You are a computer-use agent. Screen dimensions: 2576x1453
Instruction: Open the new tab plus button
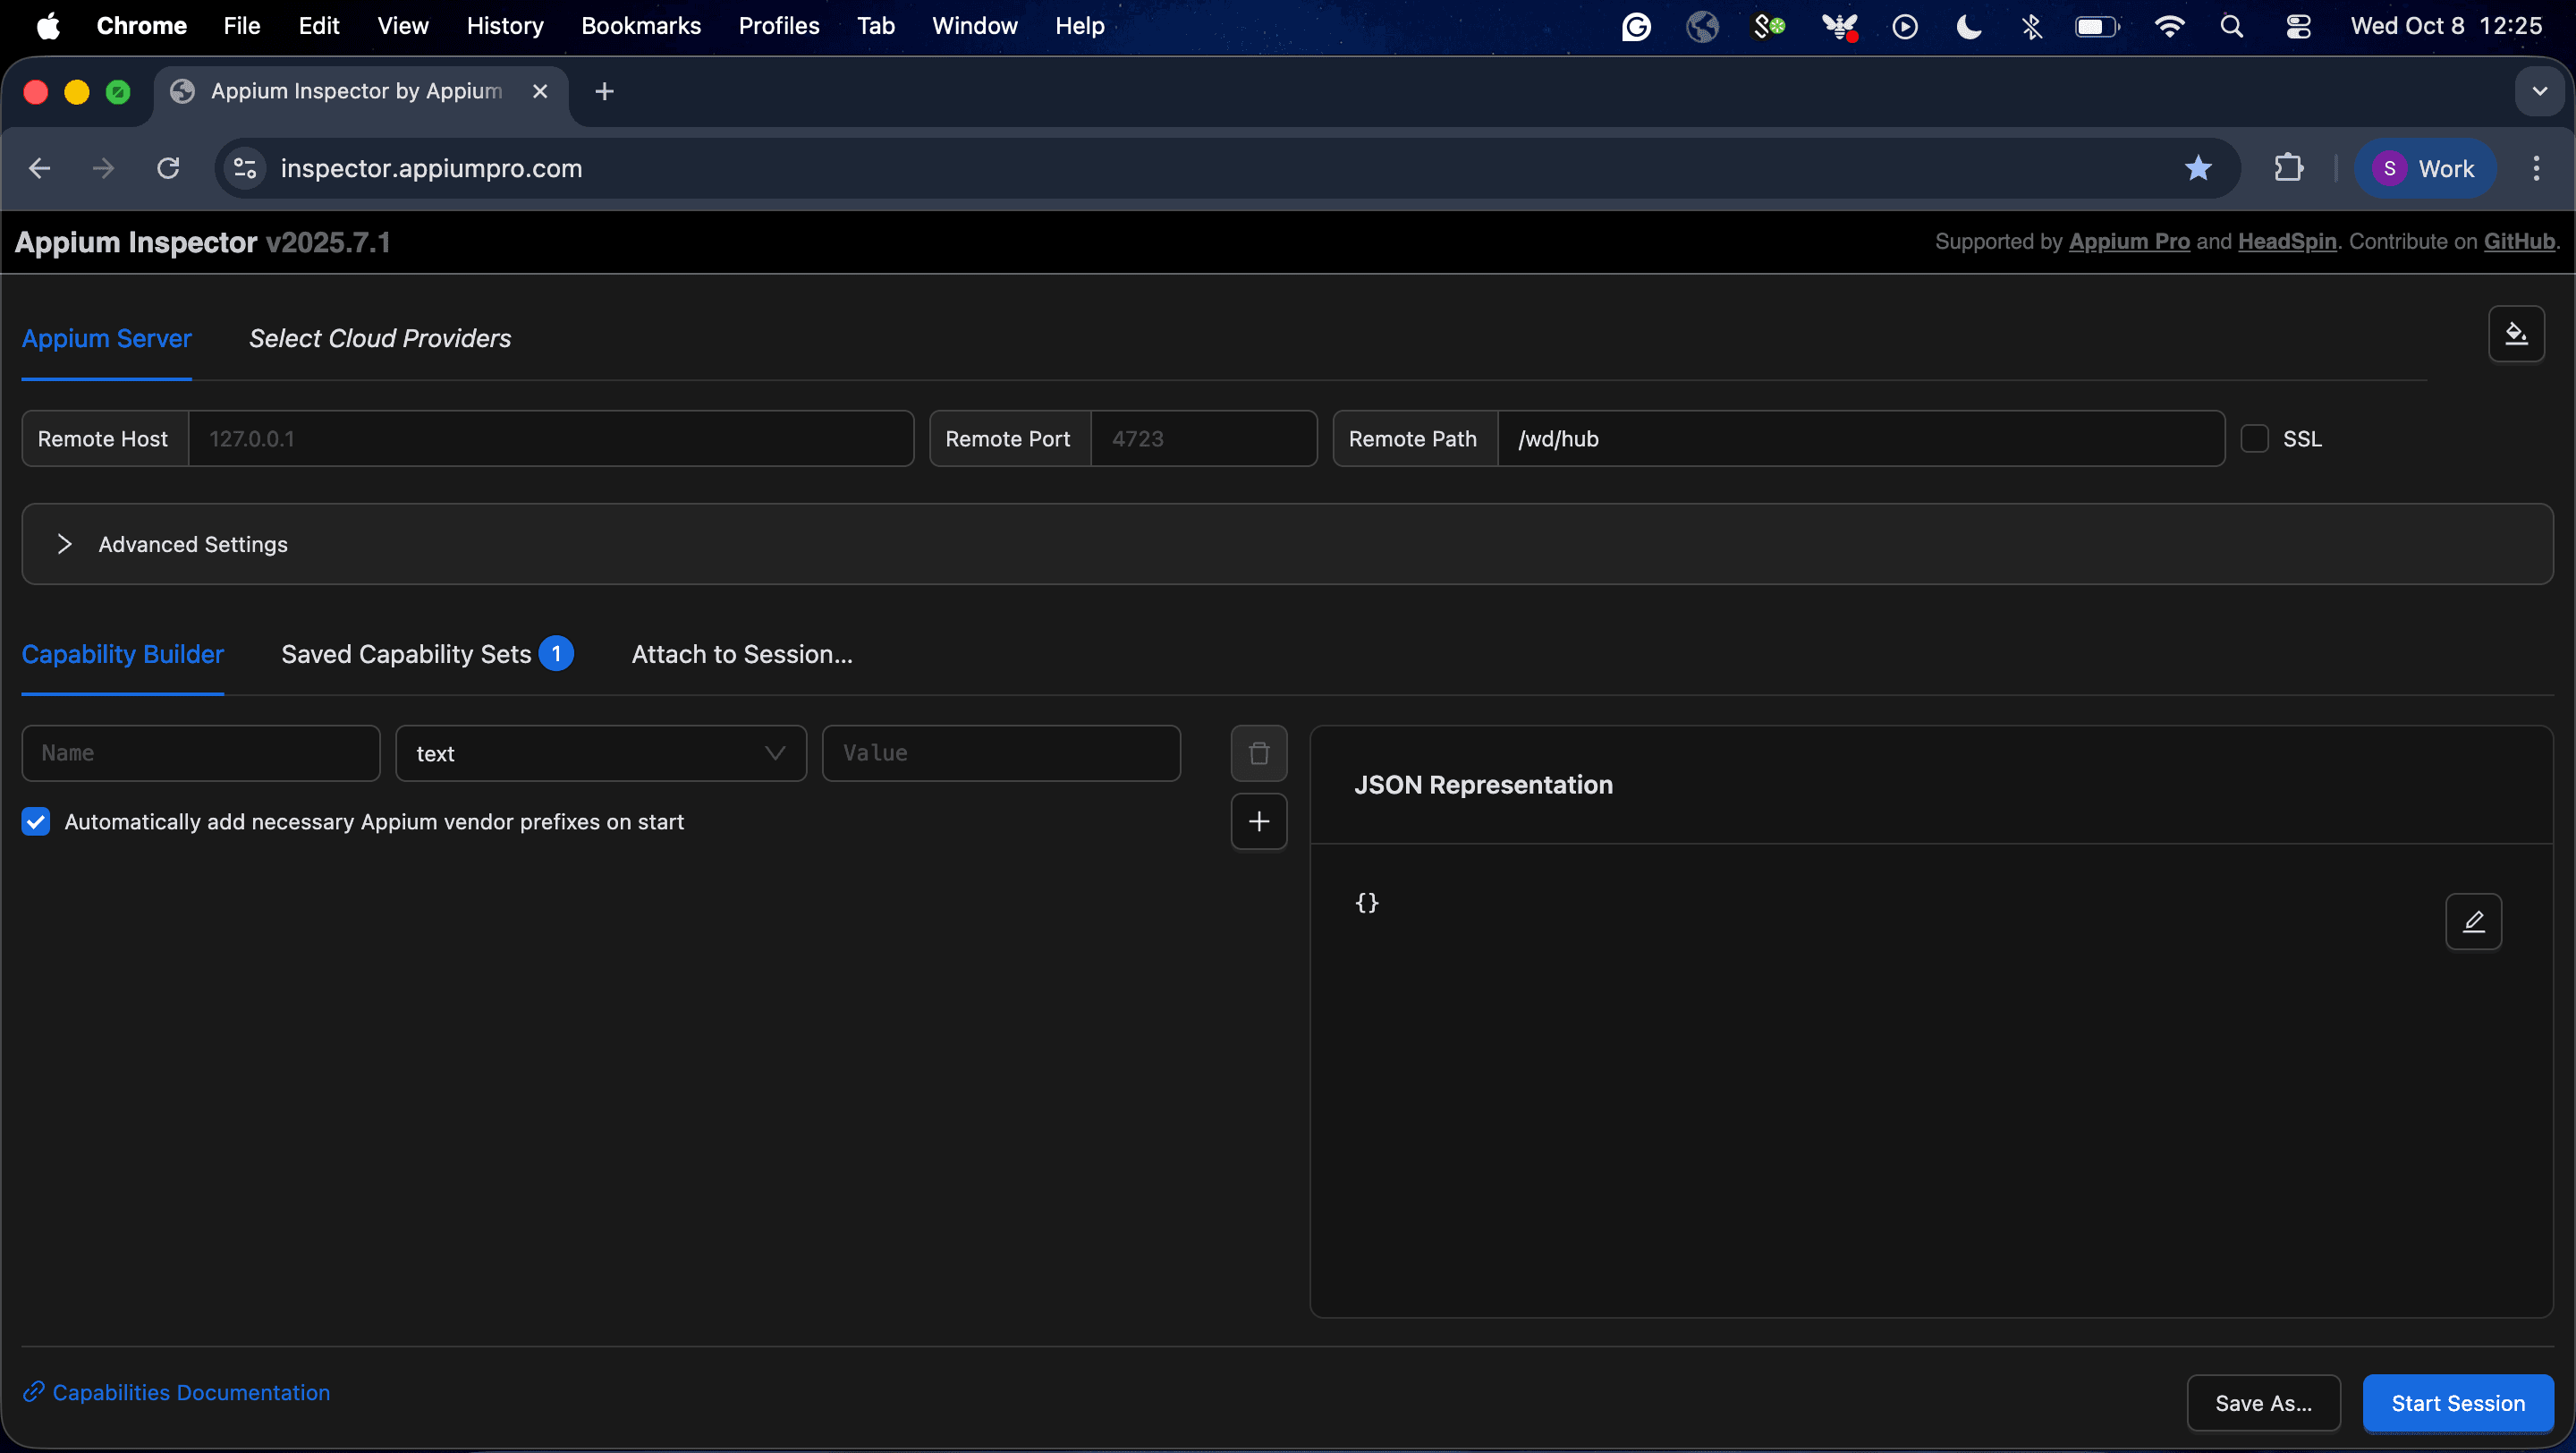pos(604,92)
